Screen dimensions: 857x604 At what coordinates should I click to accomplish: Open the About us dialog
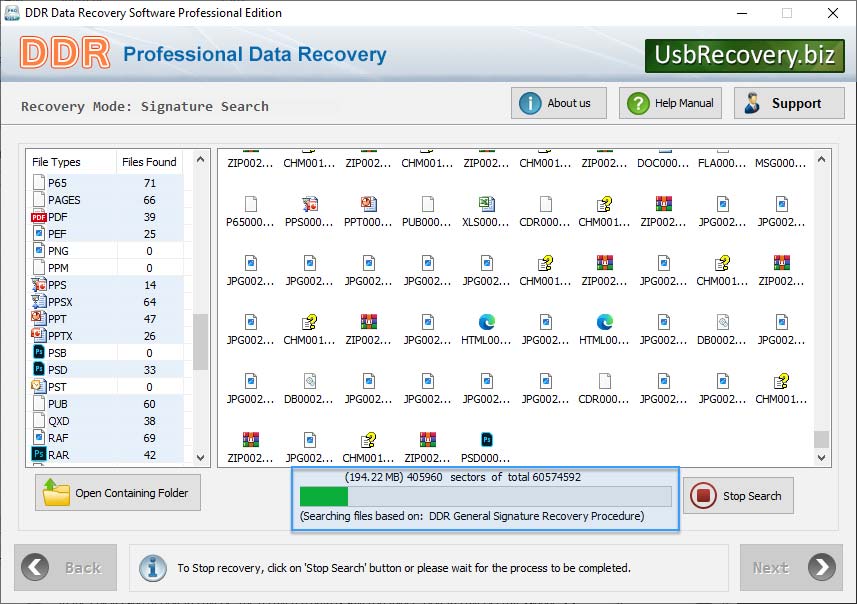click(x=559, y=103)
